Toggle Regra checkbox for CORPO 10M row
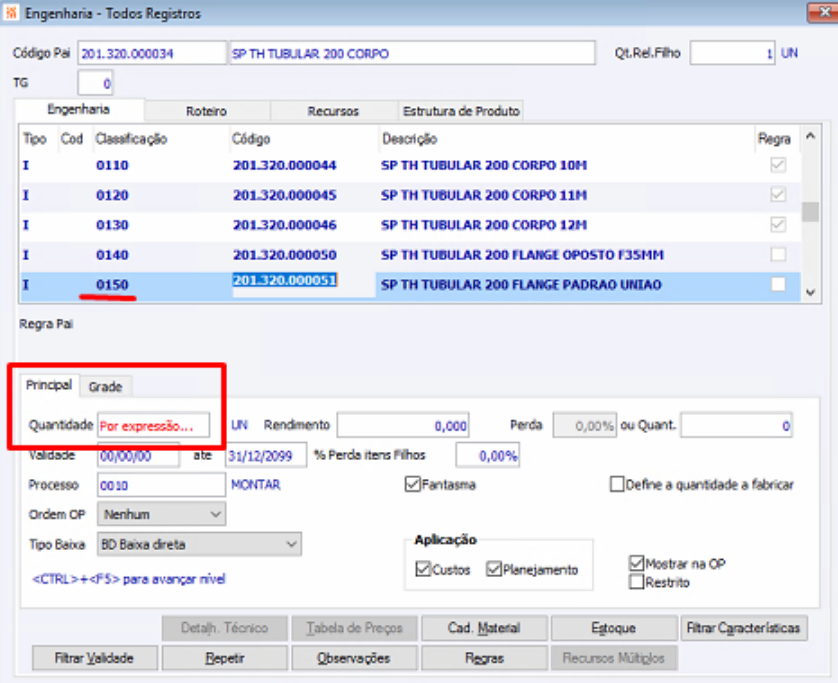Image resolution: width=838 pixels, height=683 pixels. tap(778, 165)
